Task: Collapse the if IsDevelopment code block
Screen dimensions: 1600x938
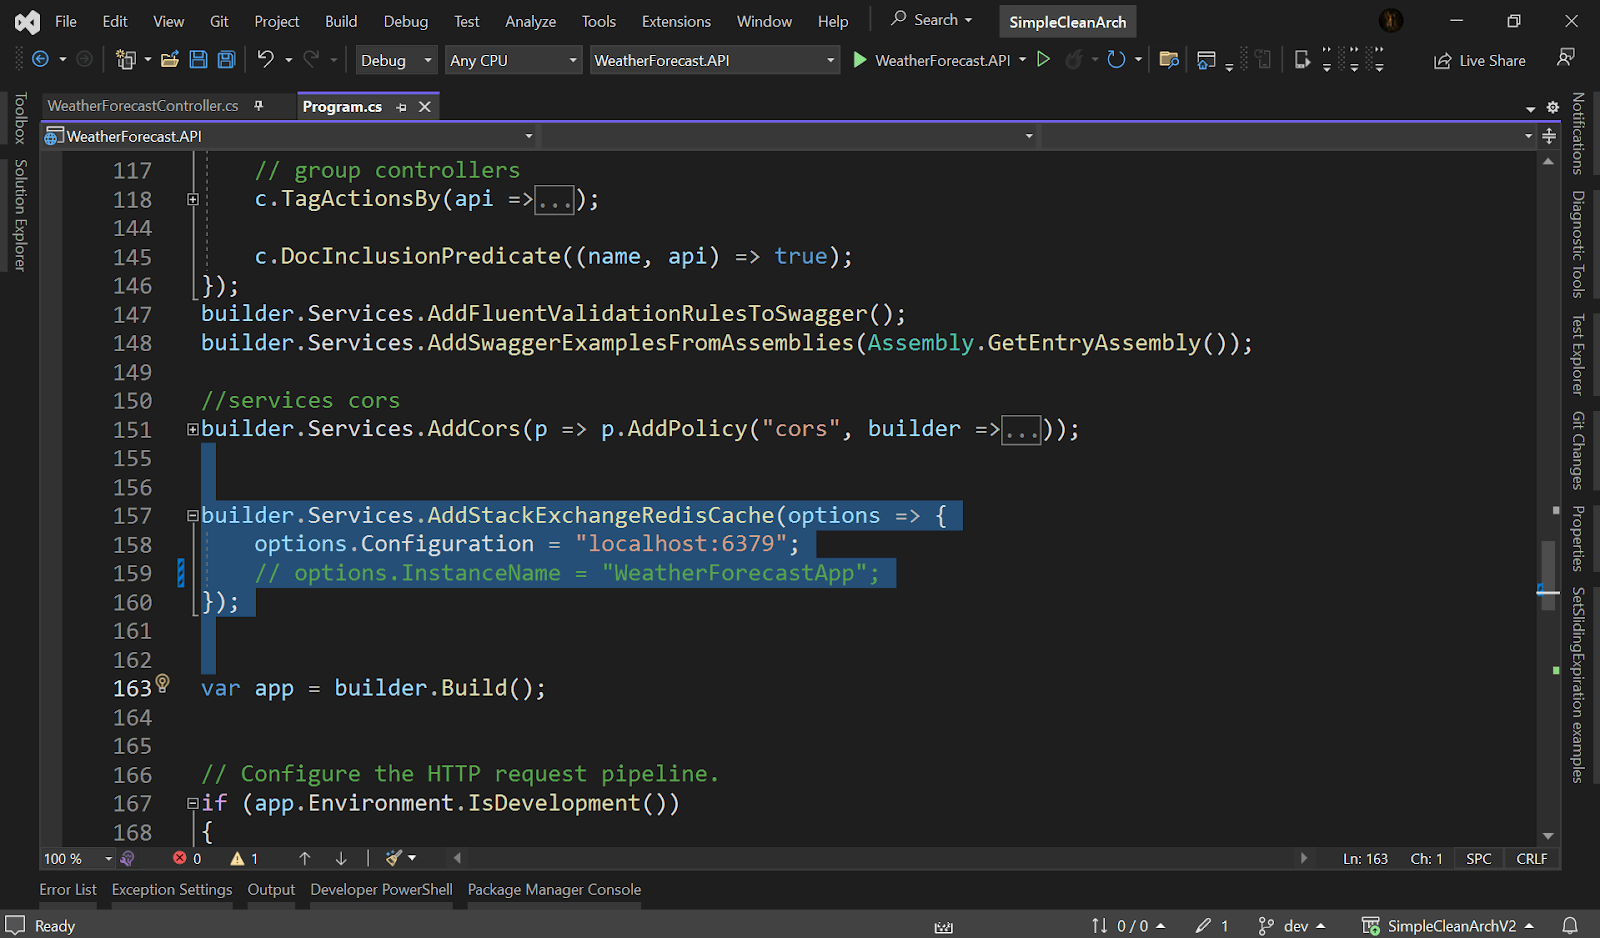Action: (x=193, y=804)
